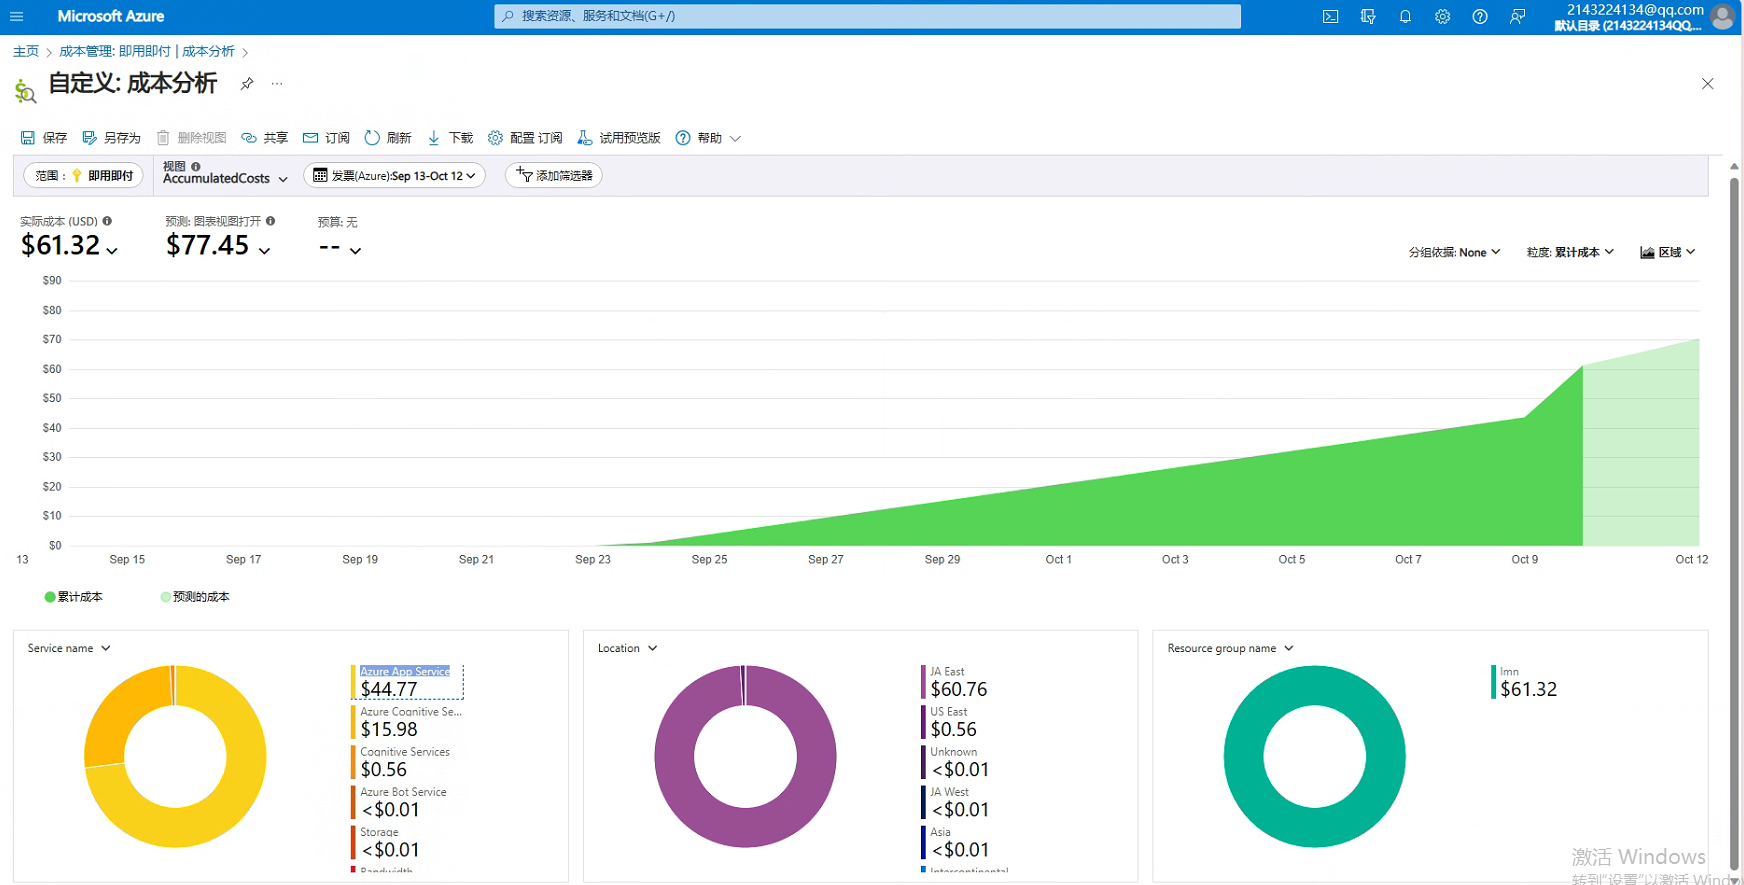This screenshot has height=885, width=1744.
Task: Show info icon beside forecast label
Action: click(270, 221)
